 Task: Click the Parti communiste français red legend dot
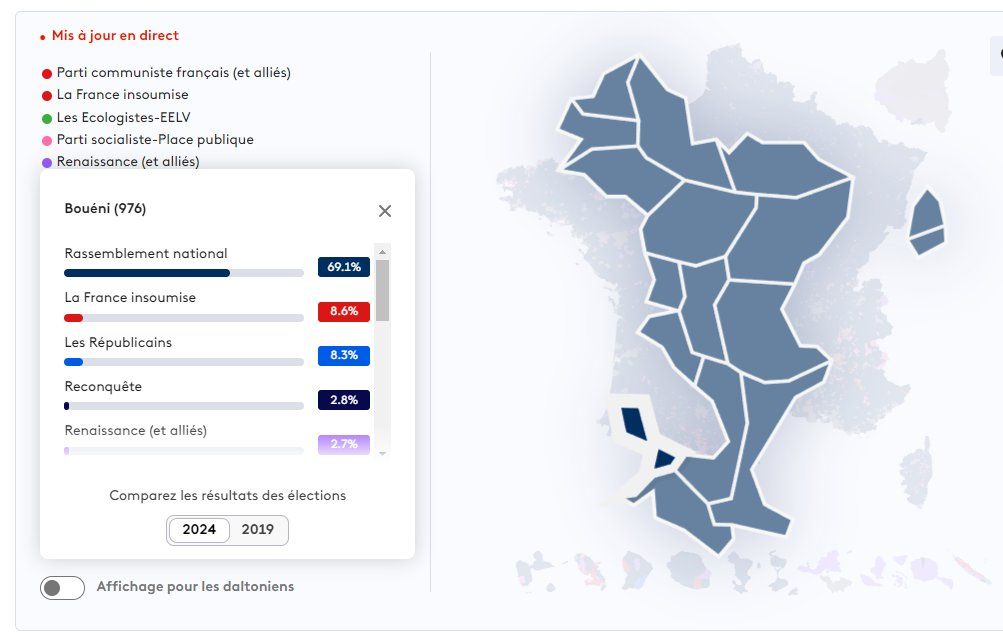[47, 73]
